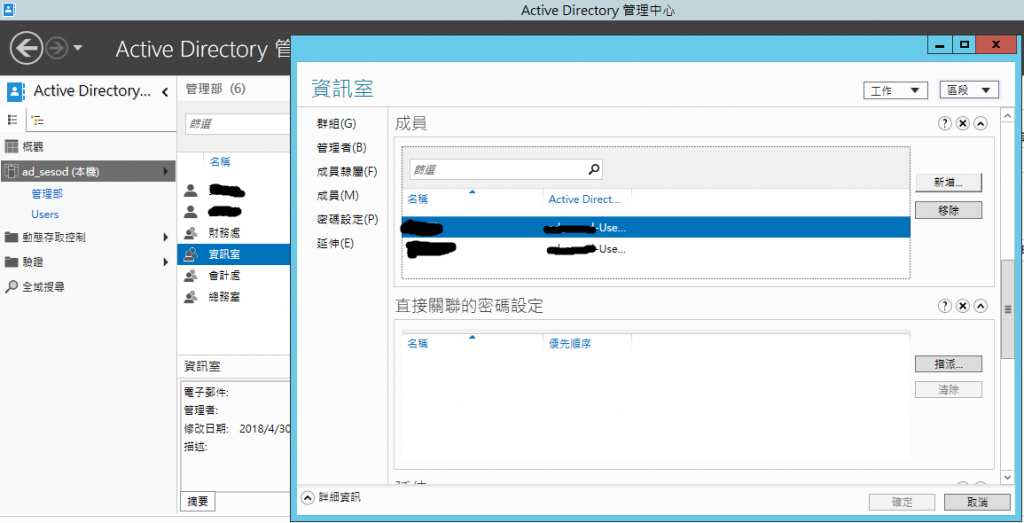Sort password settings by 優先順序 column
Screen dimensions: 1024x523
pyautogui.click(x=570, y=343)
